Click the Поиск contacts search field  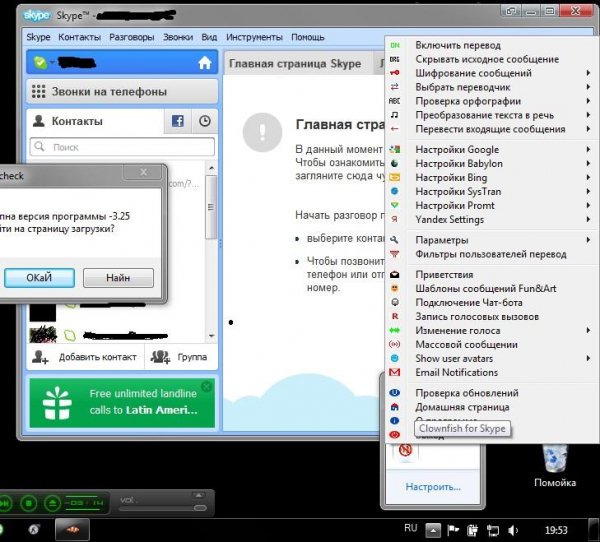(122, 147)
